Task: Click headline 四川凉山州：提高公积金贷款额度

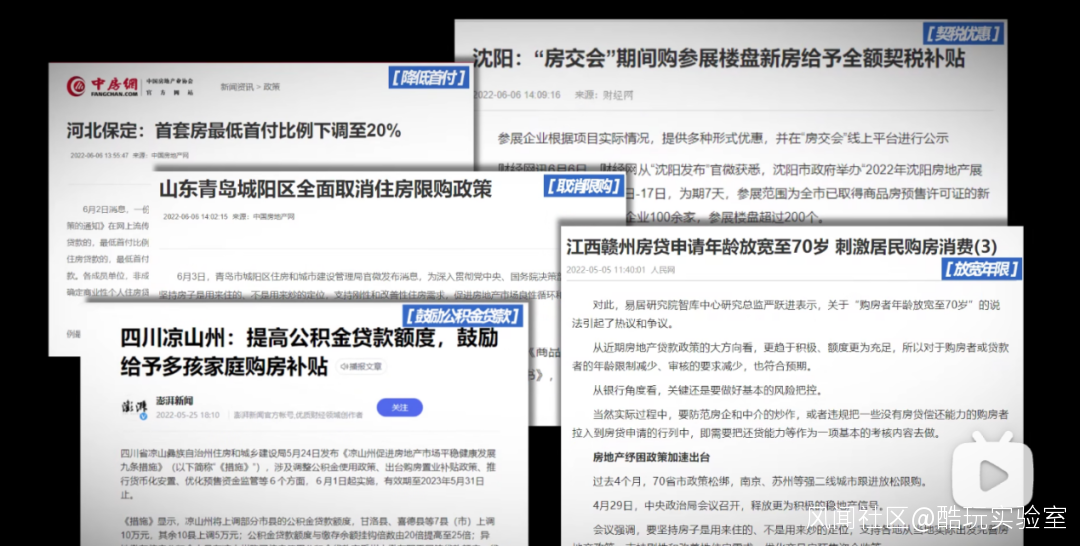Action: pos(309,338)
